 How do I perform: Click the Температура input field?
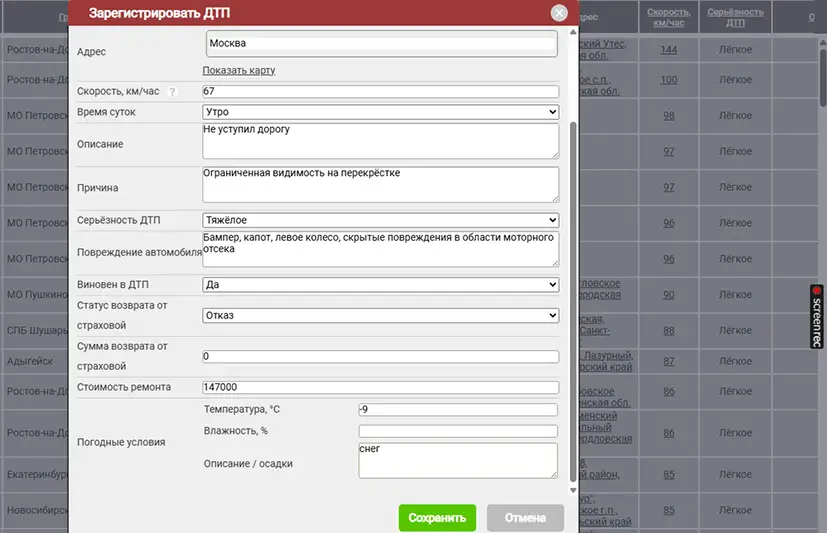[x=457, y=409]
